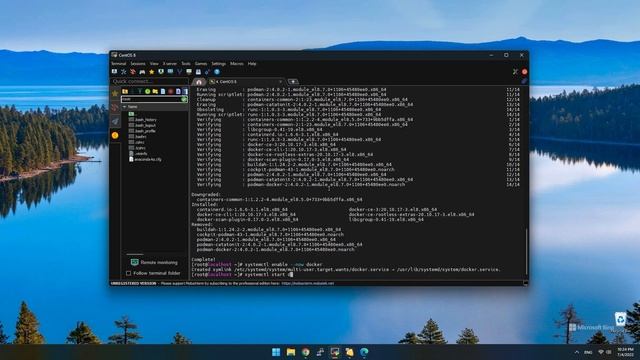Screen dimensions: 640x360
Task: Click the red delete icon in SFTP toolbar
Action: click(x=171, y=91)
